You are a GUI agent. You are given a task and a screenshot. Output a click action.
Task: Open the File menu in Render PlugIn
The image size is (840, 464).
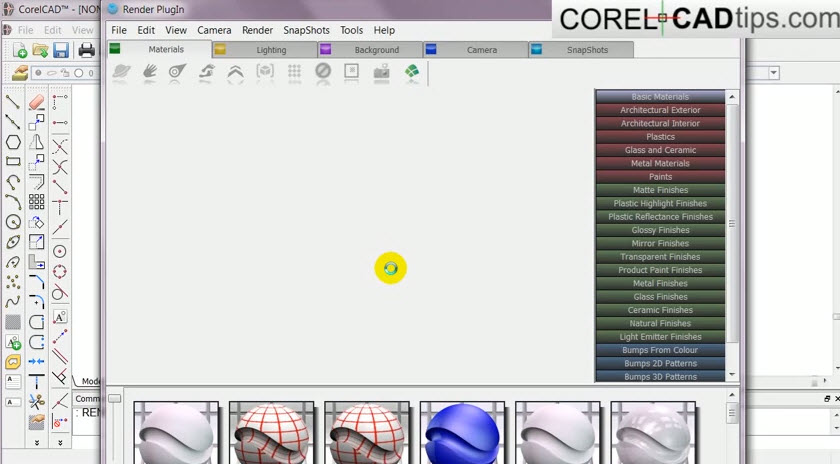click(x=119, y=31)
